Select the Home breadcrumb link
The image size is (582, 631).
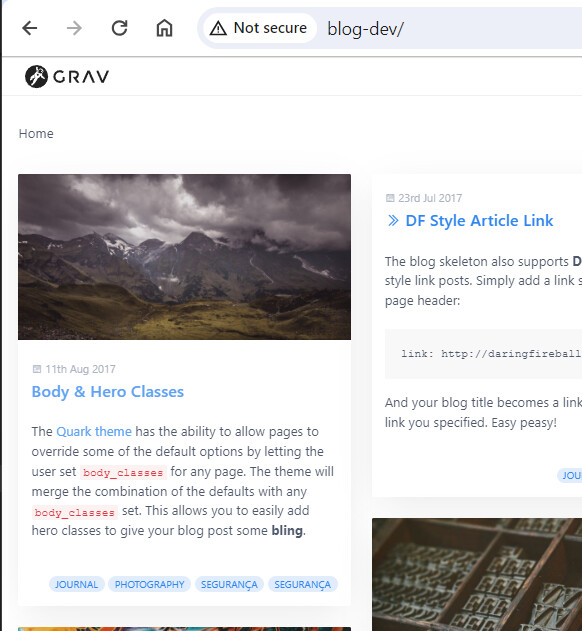tap(36, 134)
